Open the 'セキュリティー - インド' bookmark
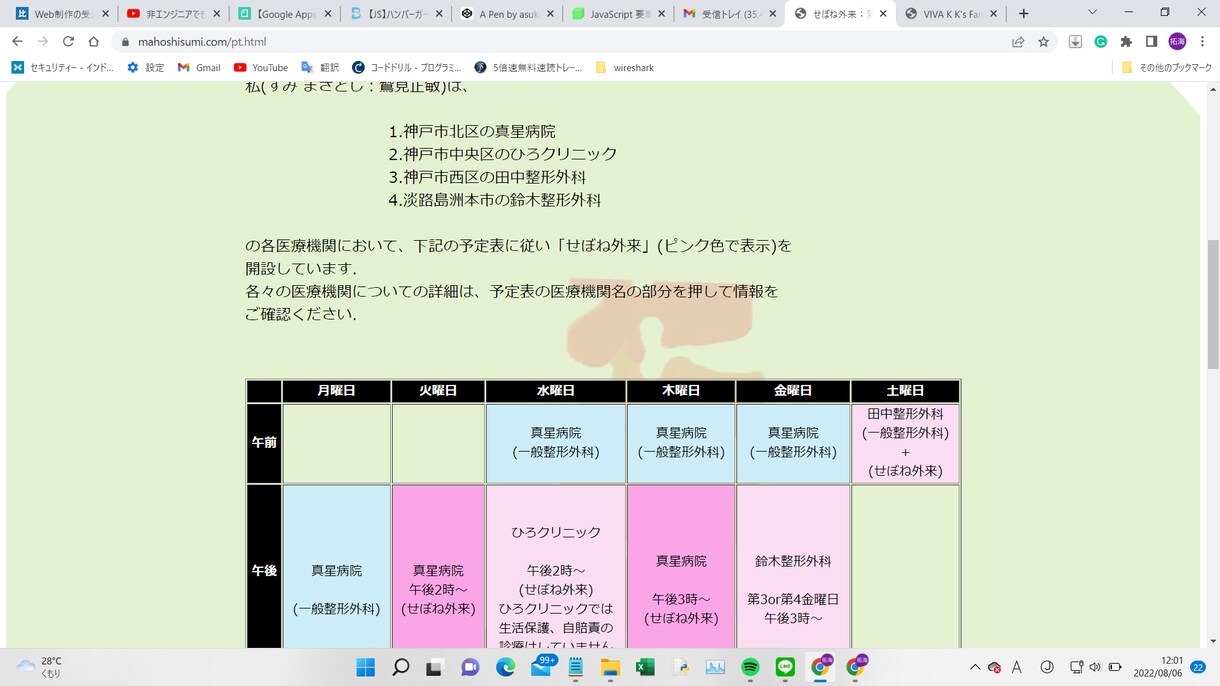The image size is (1220, 686). [x=63, y=67]
